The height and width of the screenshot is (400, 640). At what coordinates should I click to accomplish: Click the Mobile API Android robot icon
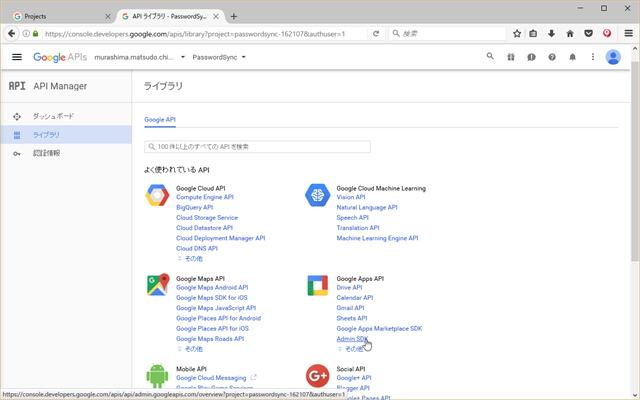(157, 376)
